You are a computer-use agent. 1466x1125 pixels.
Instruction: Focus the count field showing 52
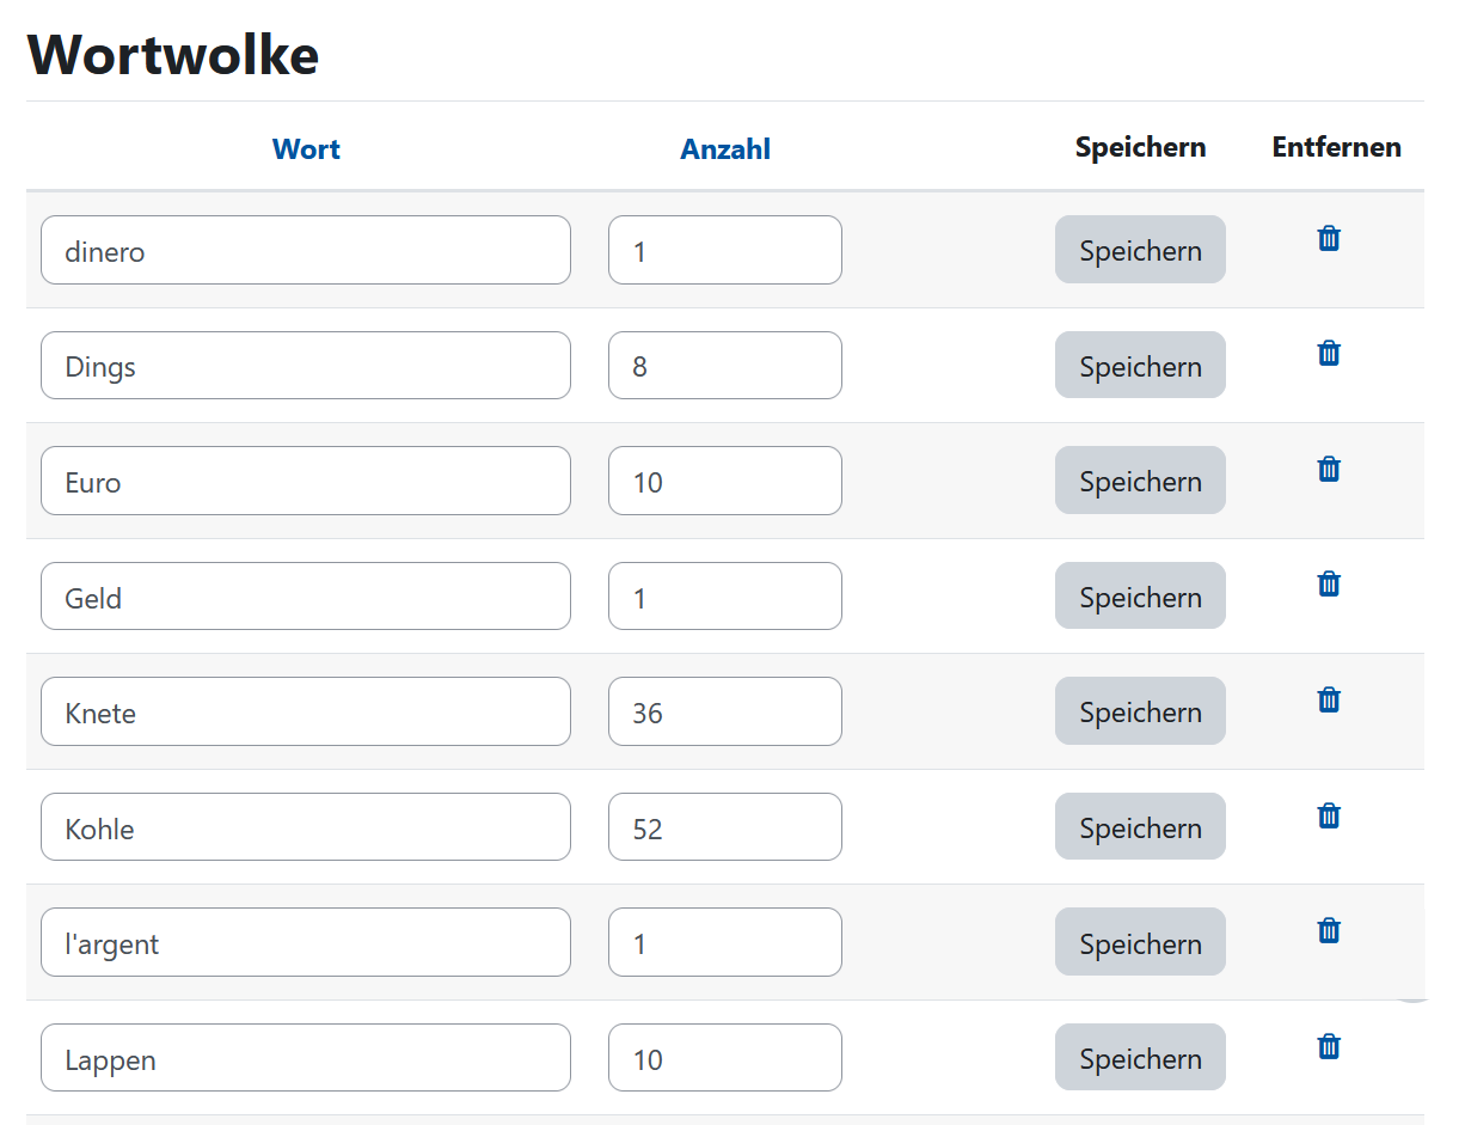tap(724, 828)
